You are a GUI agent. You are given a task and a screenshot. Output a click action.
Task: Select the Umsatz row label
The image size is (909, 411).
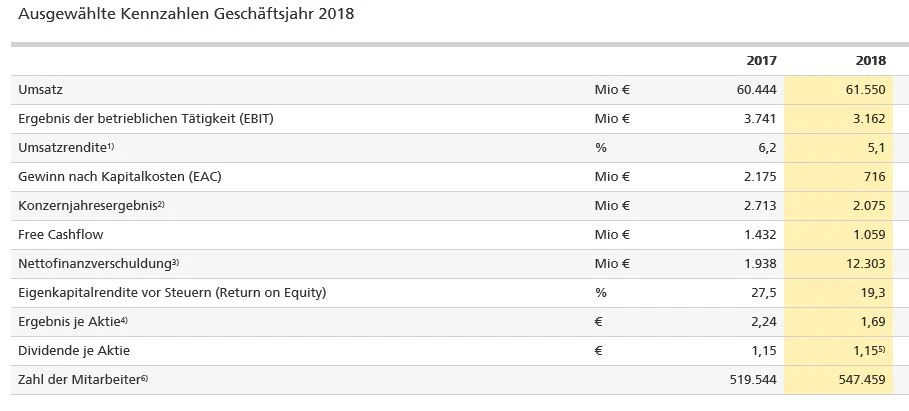point(41,90)
